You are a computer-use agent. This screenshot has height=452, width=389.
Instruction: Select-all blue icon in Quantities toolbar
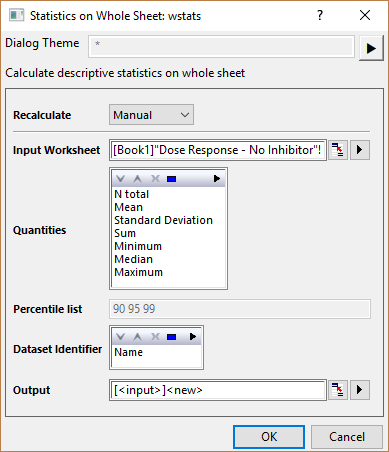click(x=172, y=179)
